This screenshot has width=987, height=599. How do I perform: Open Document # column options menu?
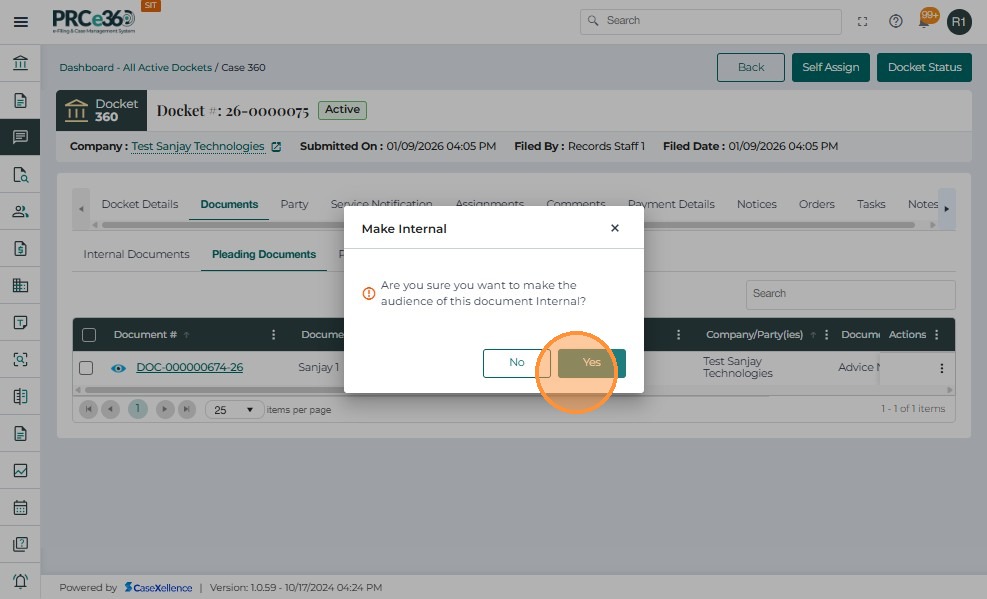pos(273,335)
